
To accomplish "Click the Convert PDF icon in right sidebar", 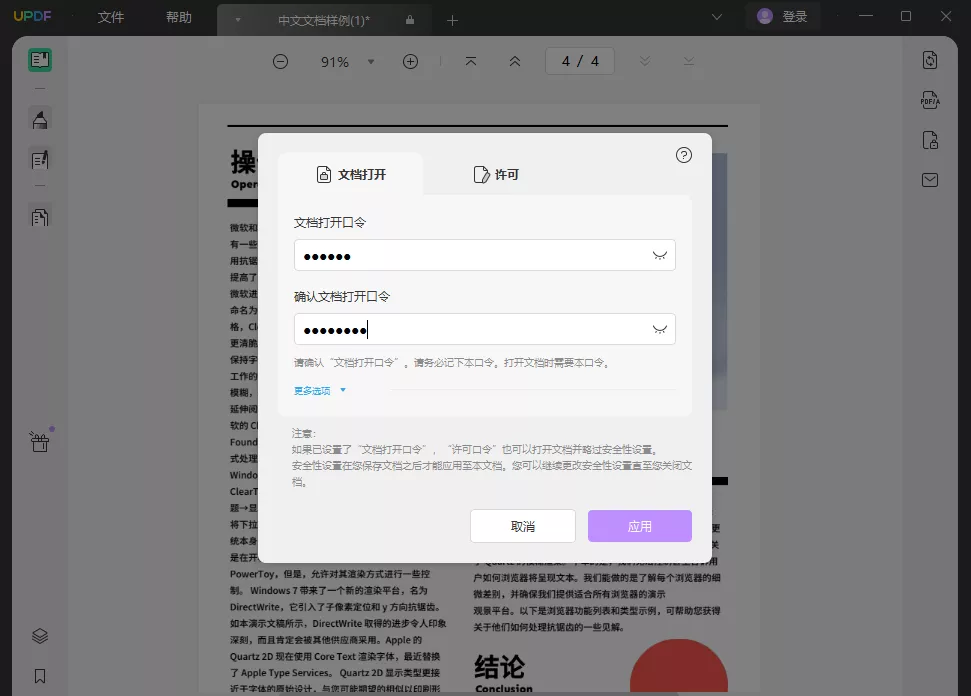I will (x=930, y=60).
